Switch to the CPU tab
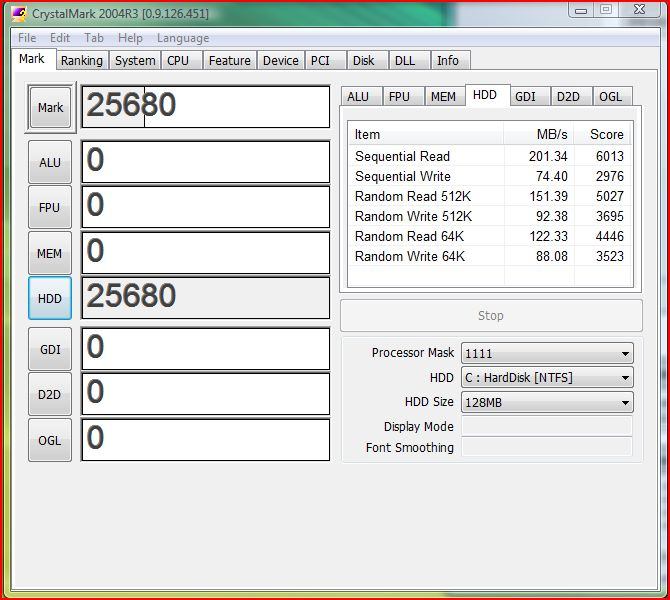Image resolution: width=670 pixels, height=600 pixels. [182, 60]
